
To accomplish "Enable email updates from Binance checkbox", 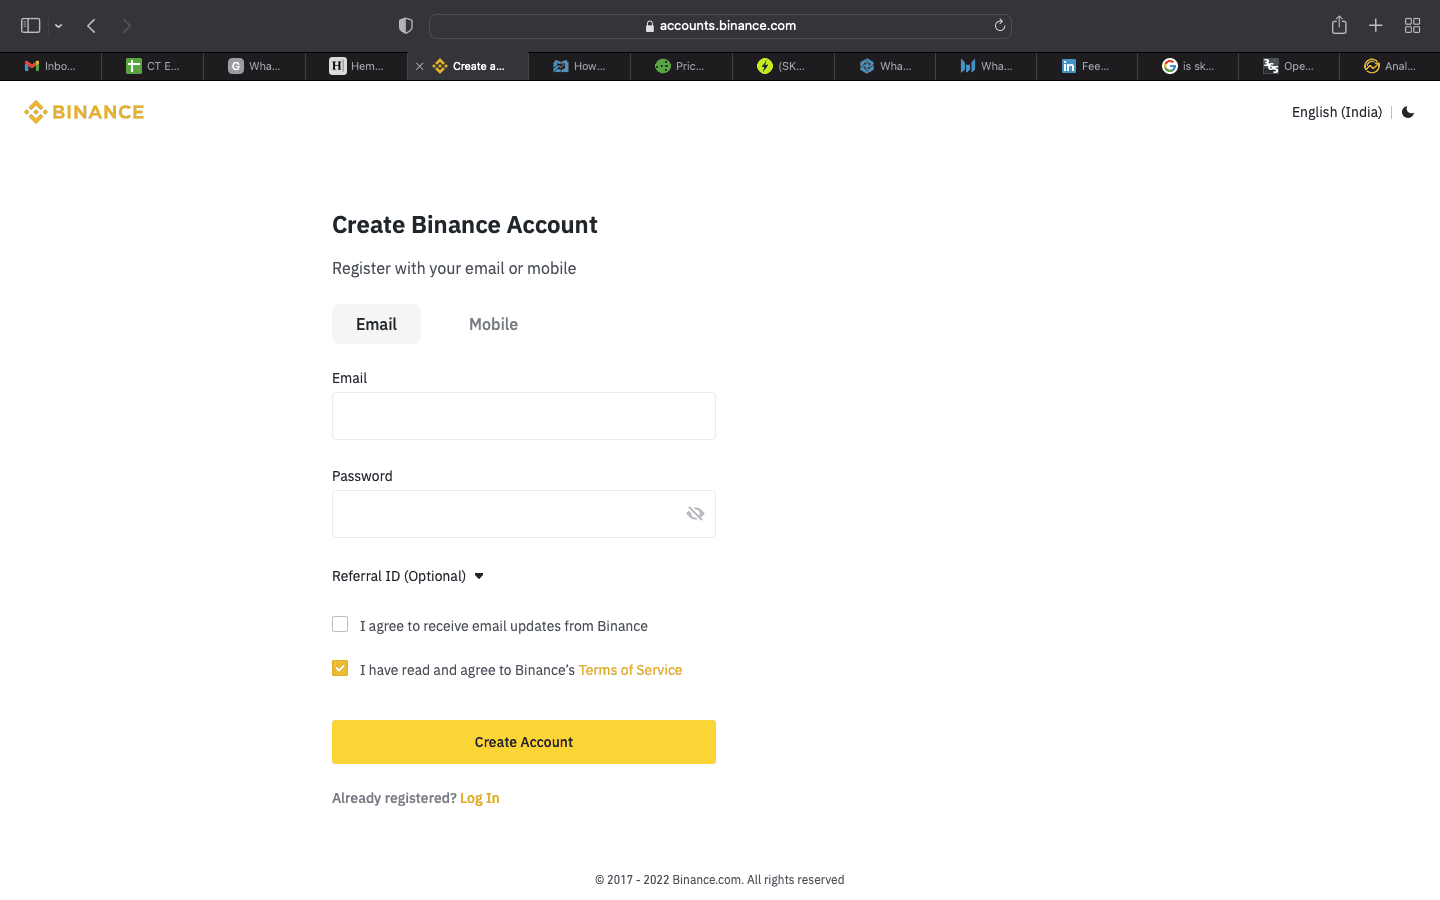I will click(340, 624).
